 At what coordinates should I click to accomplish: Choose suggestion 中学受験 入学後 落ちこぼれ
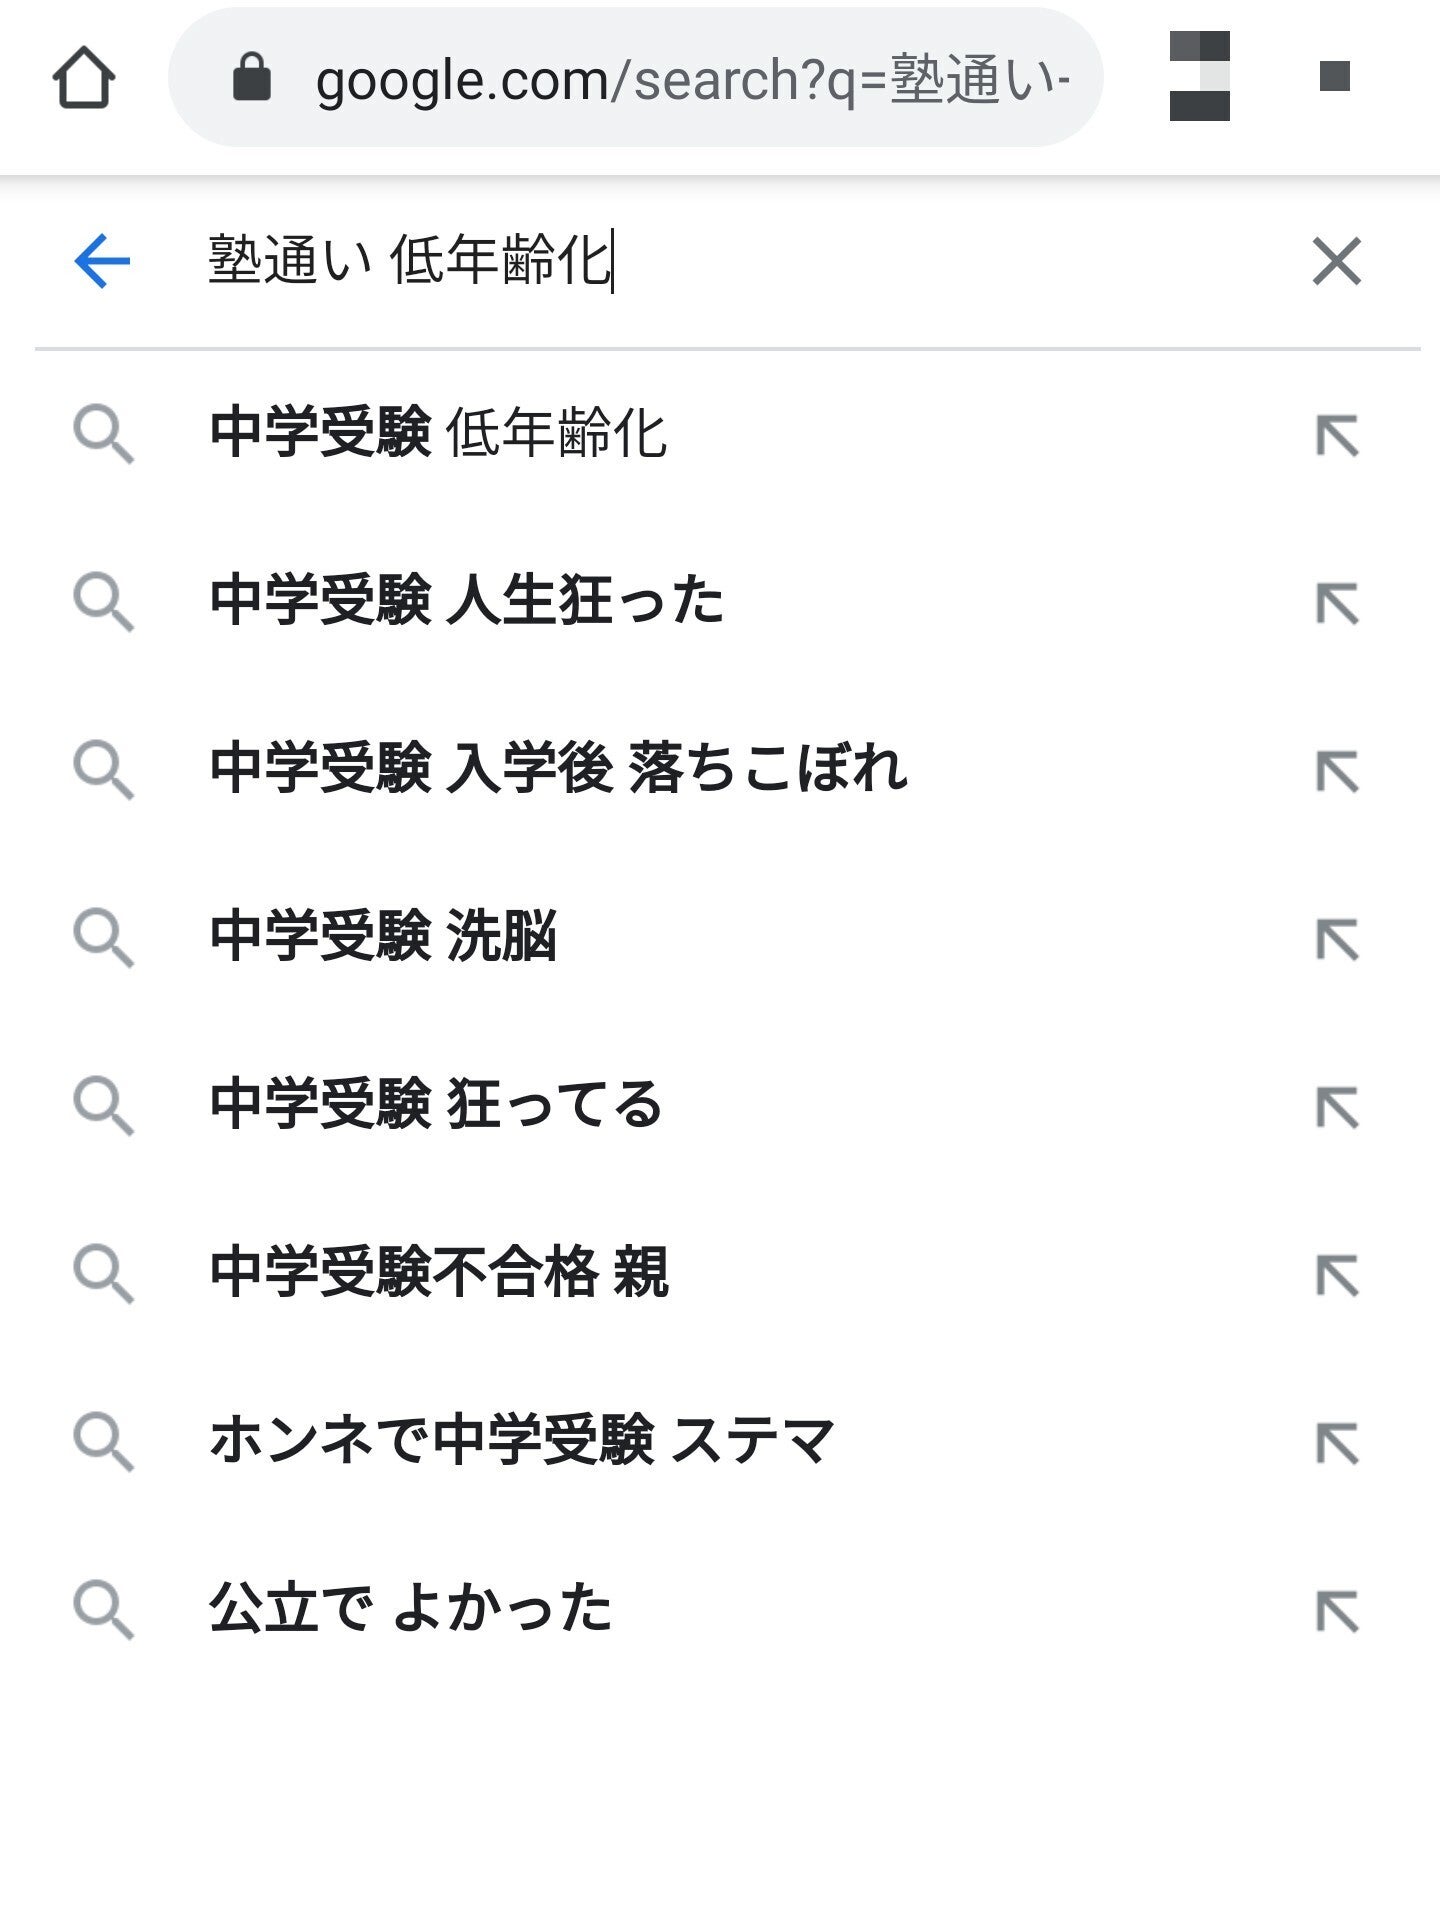(x=558, y=769)
